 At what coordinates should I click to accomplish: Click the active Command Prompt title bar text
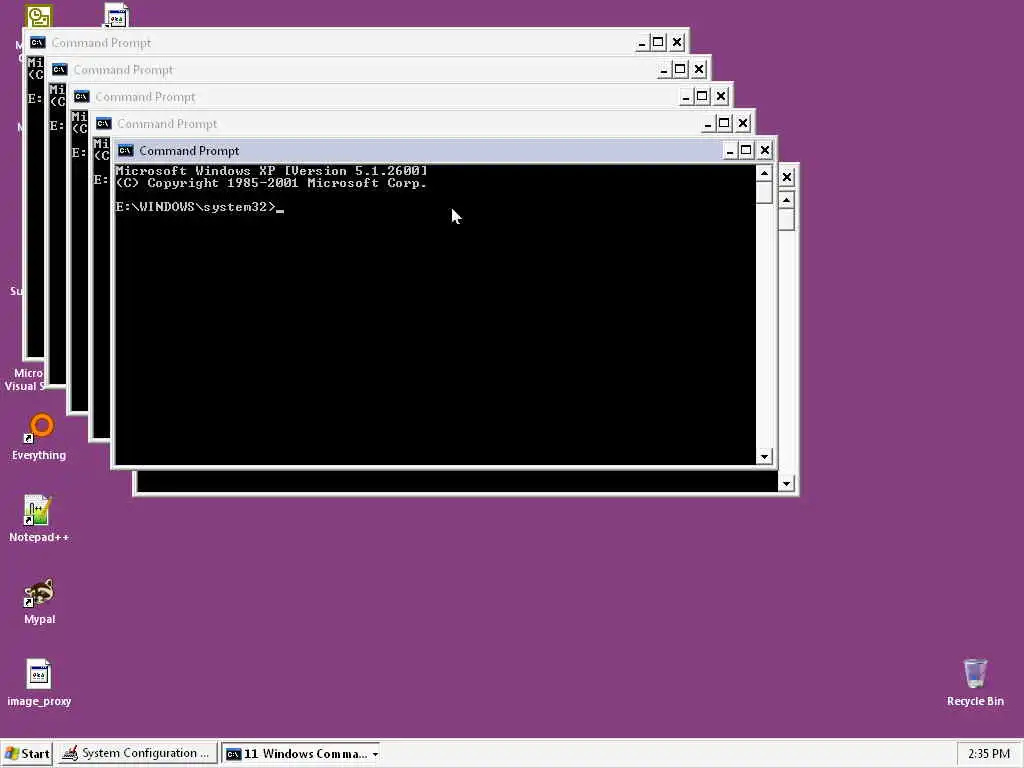[x=189, y=151]
